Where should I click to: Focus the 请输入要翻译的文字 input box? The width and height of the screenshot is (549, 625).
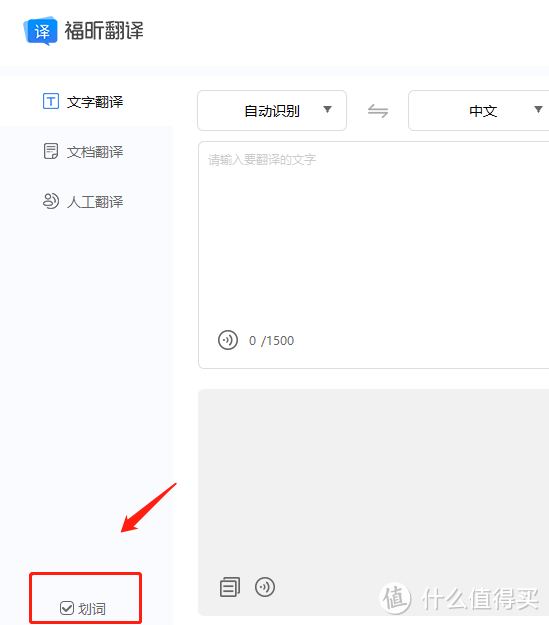pos(374,235)
